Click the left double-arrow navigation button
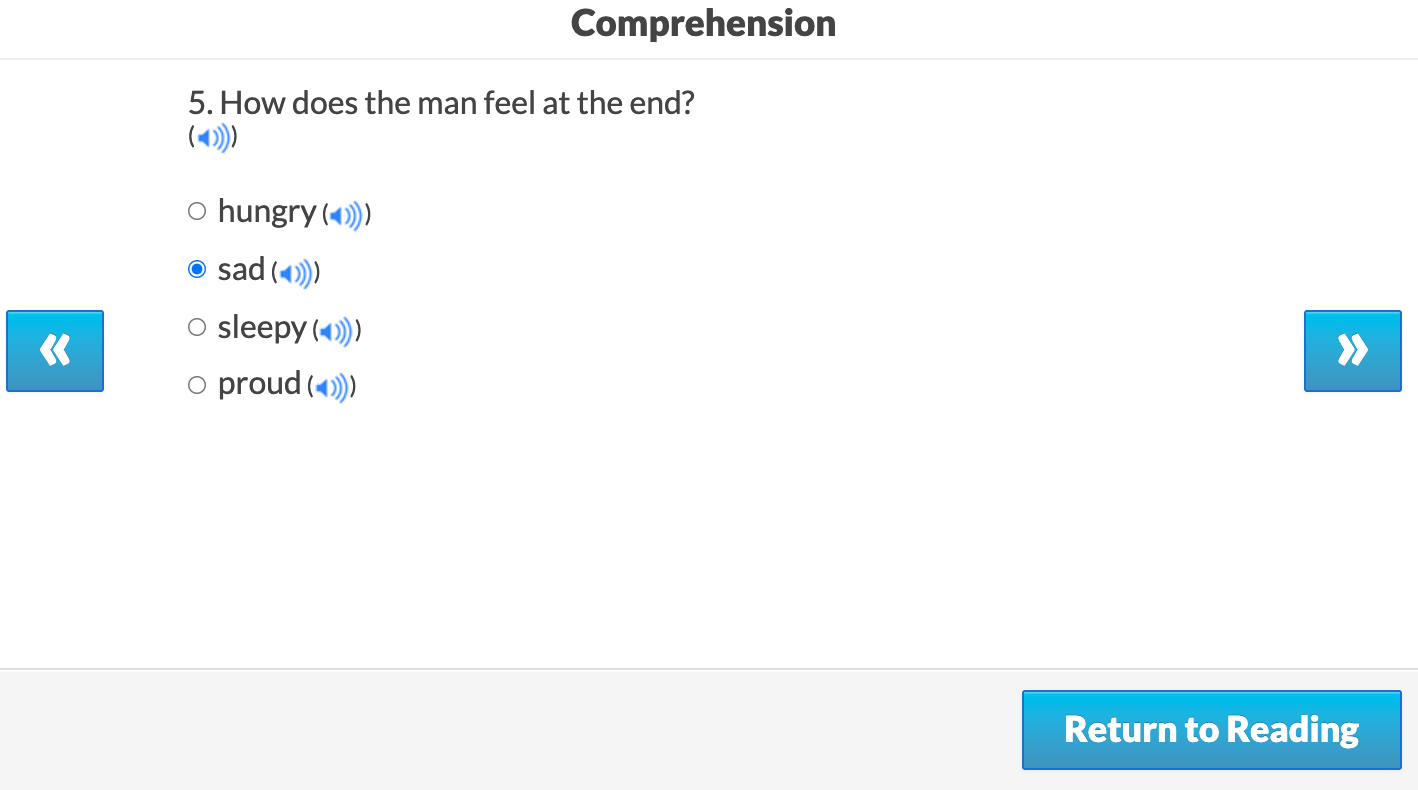 coord(55,351)
